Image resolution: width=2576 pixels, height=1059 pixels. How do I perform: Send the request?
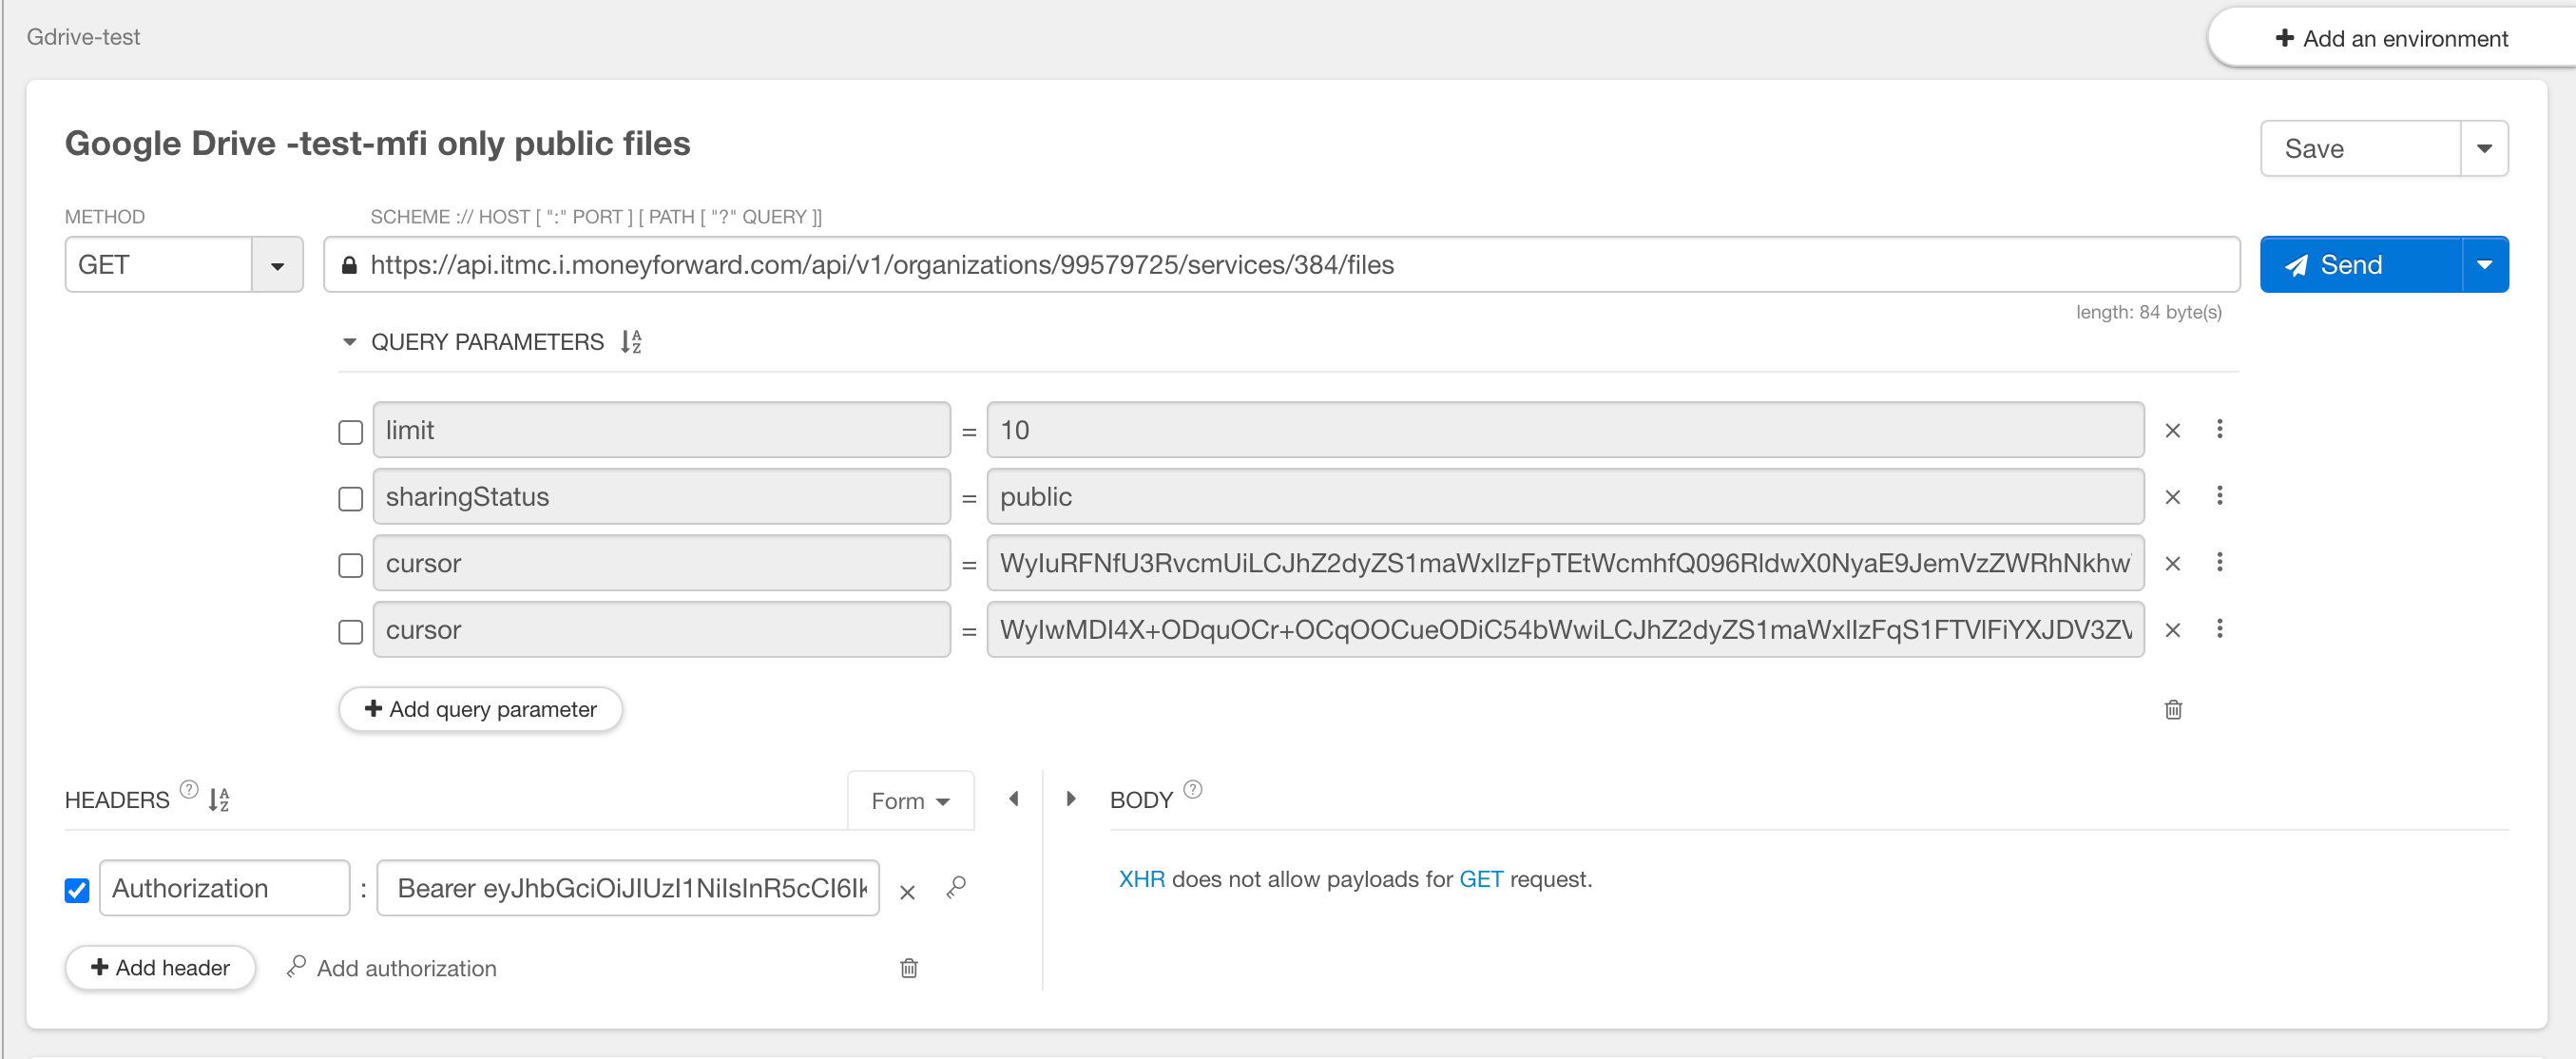(x=2360, y=265)
